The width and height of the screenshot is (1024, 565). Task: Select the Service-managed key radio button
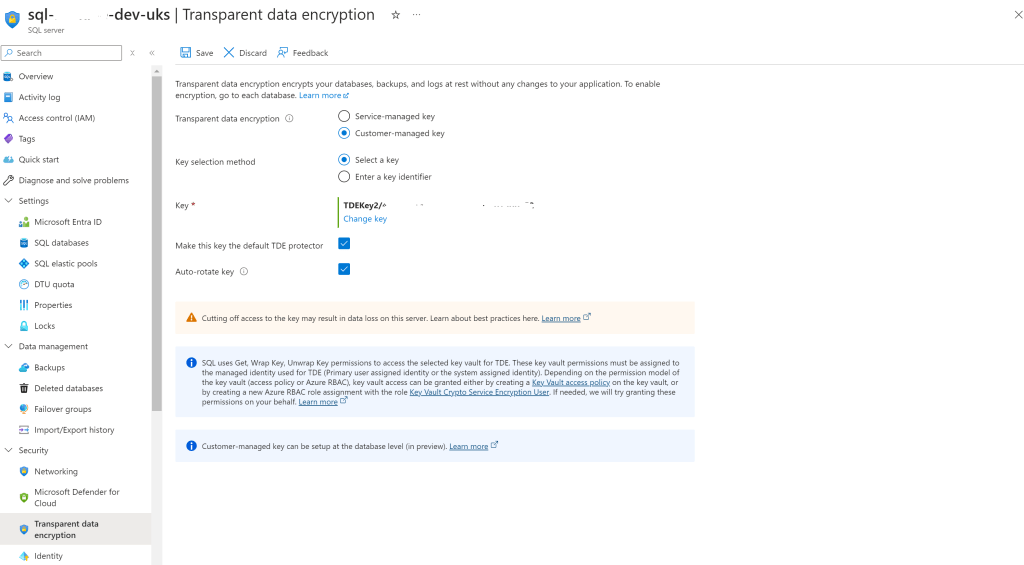pos(344,116)
